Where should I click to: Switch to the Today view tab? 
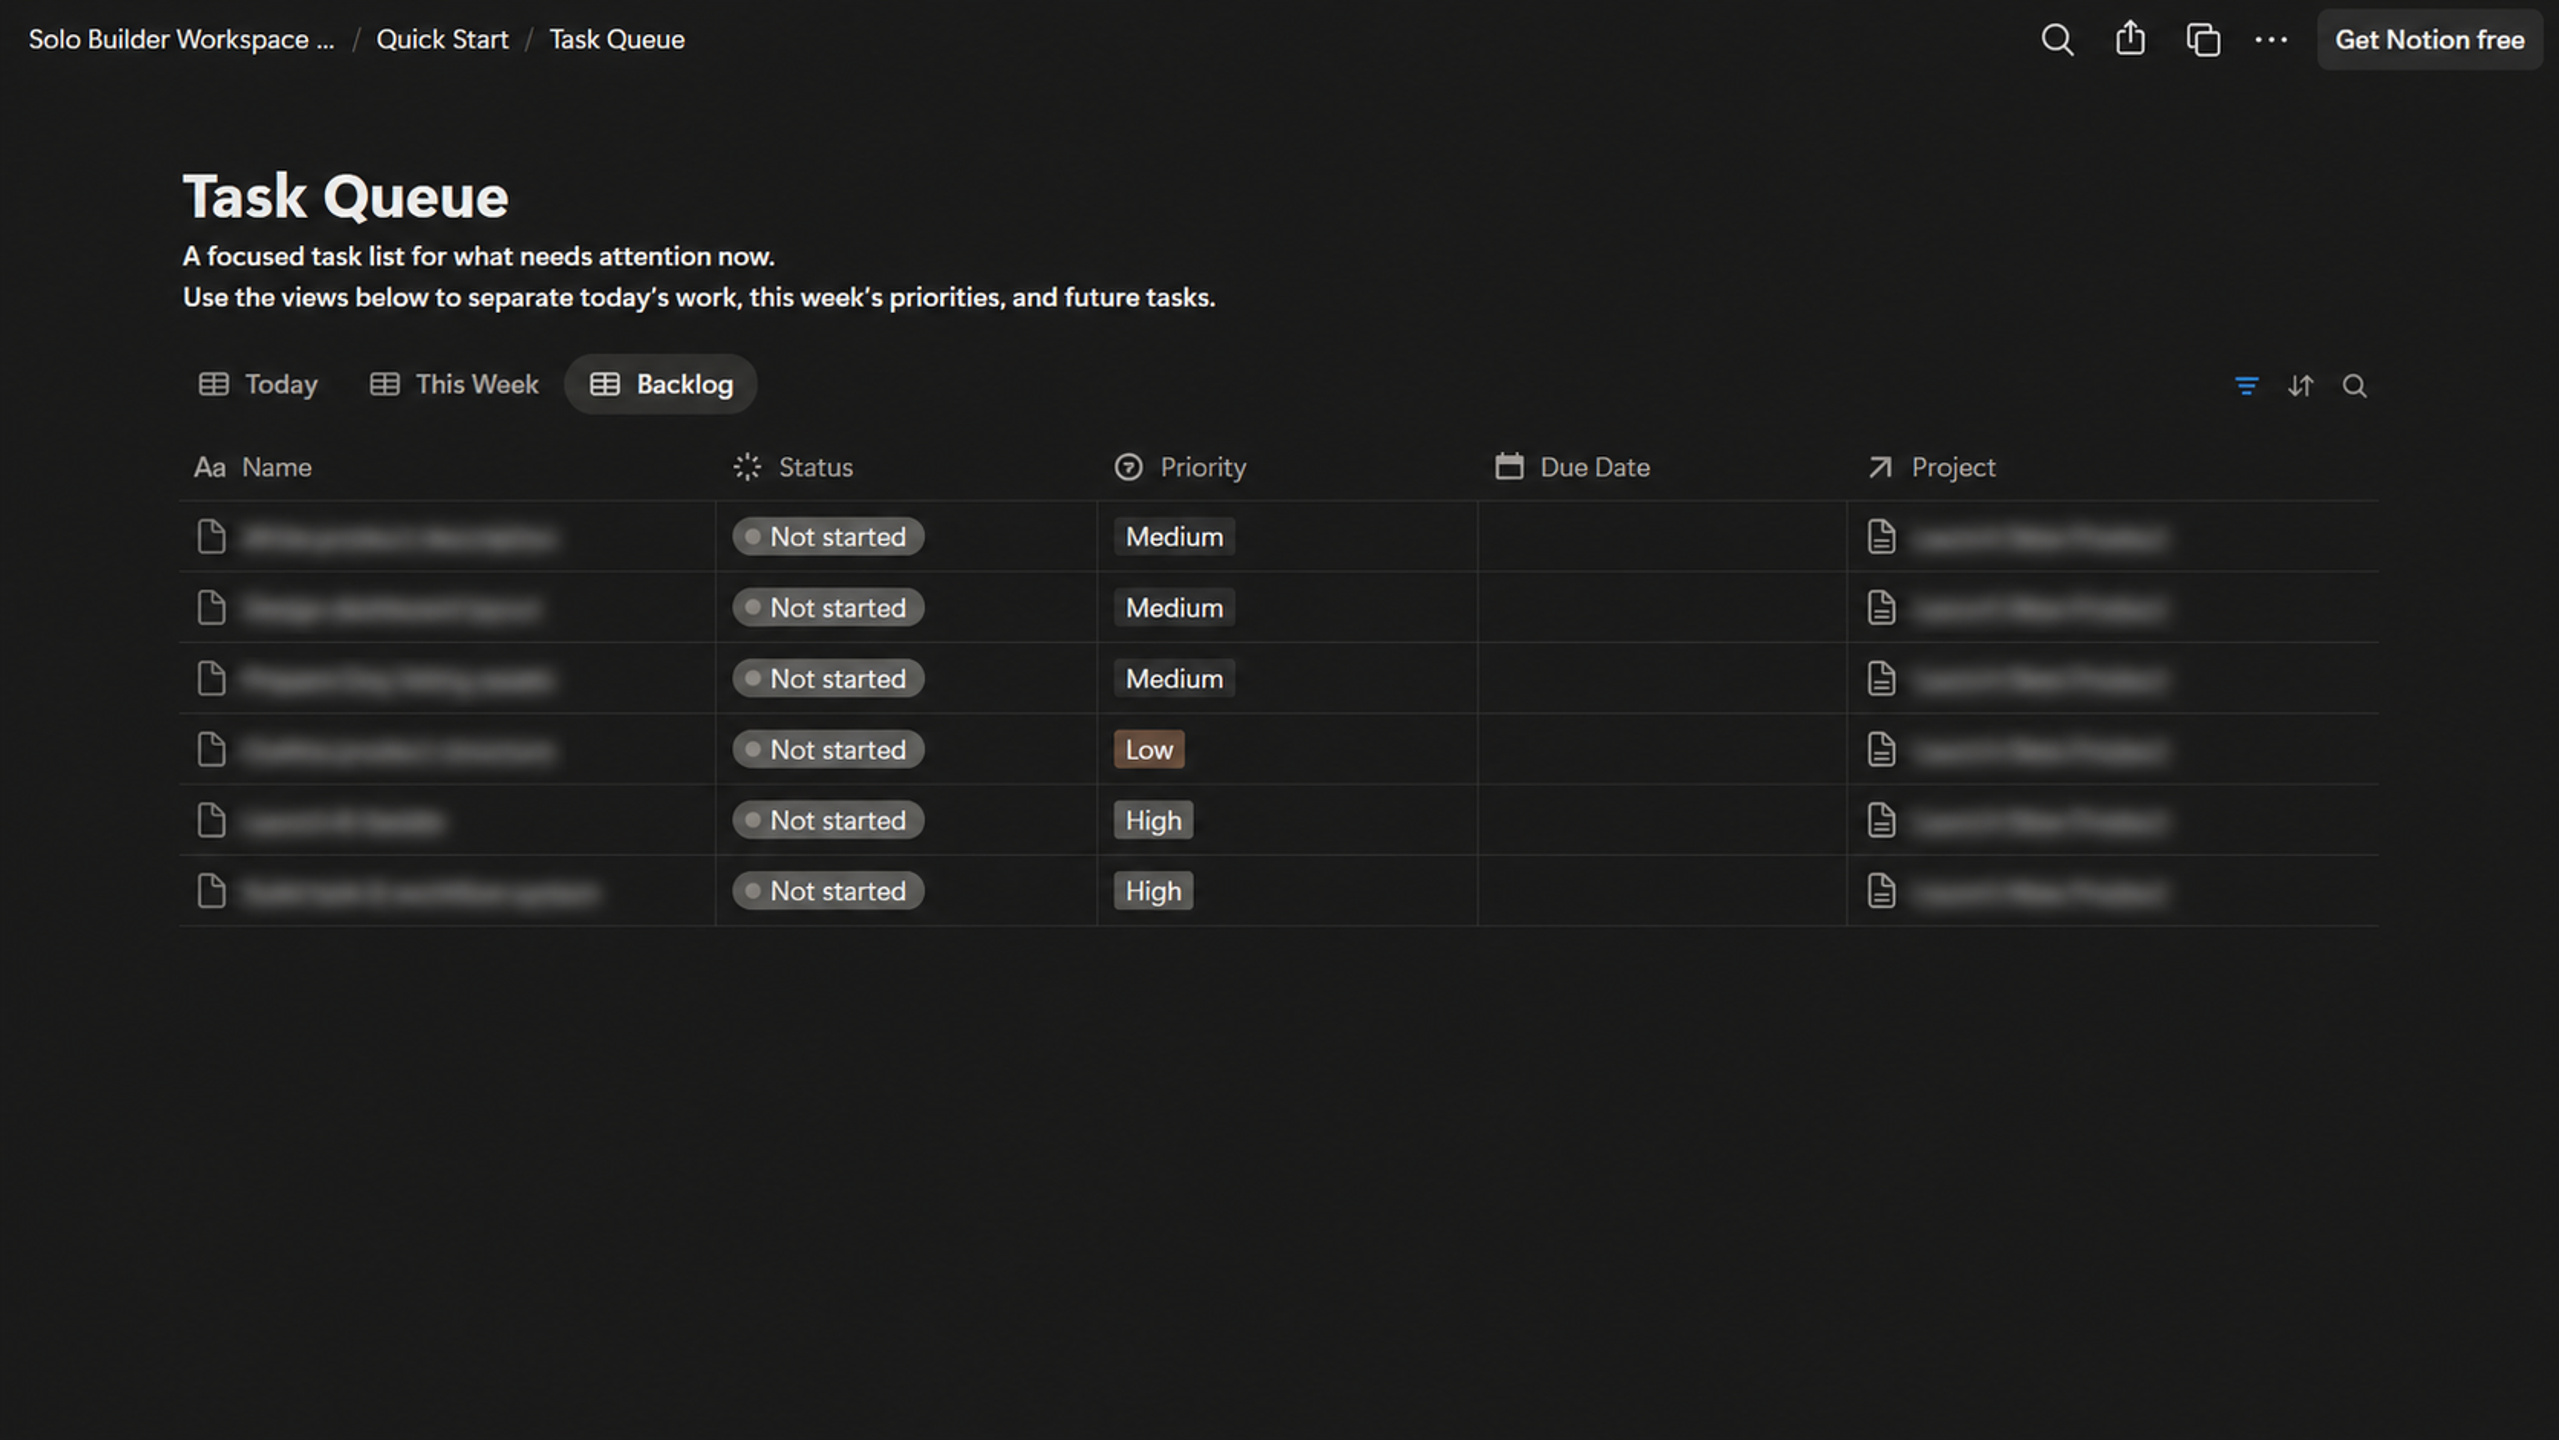258,384
